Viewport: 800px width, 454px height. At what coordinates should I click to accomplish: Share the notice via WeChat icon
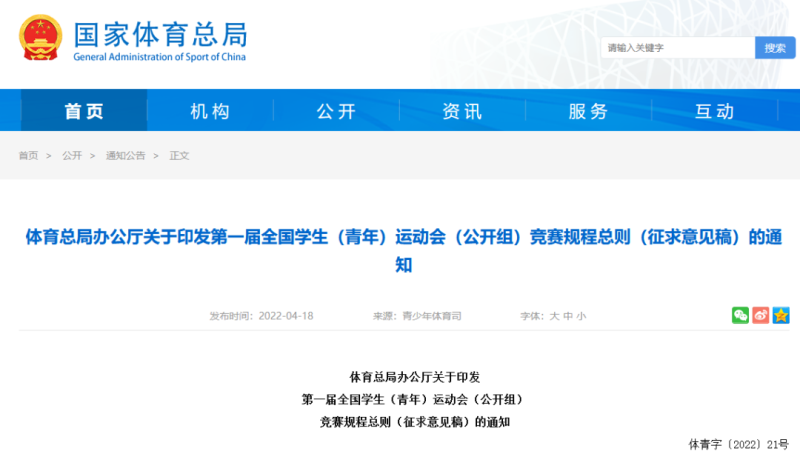tap(740, 315)
